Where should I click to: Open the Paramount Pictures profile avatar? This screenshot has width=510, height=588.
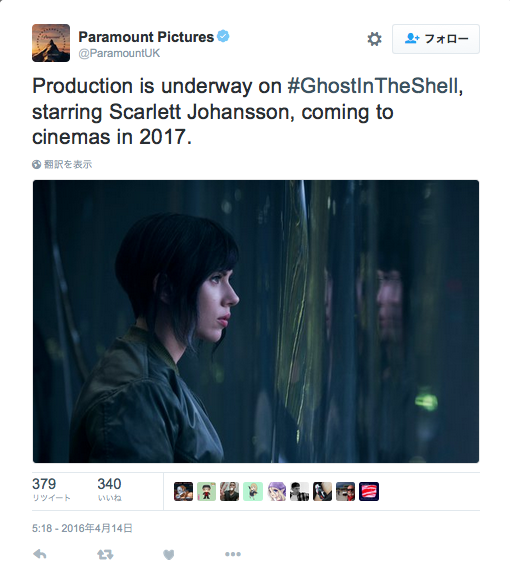(x=51, y=43)
